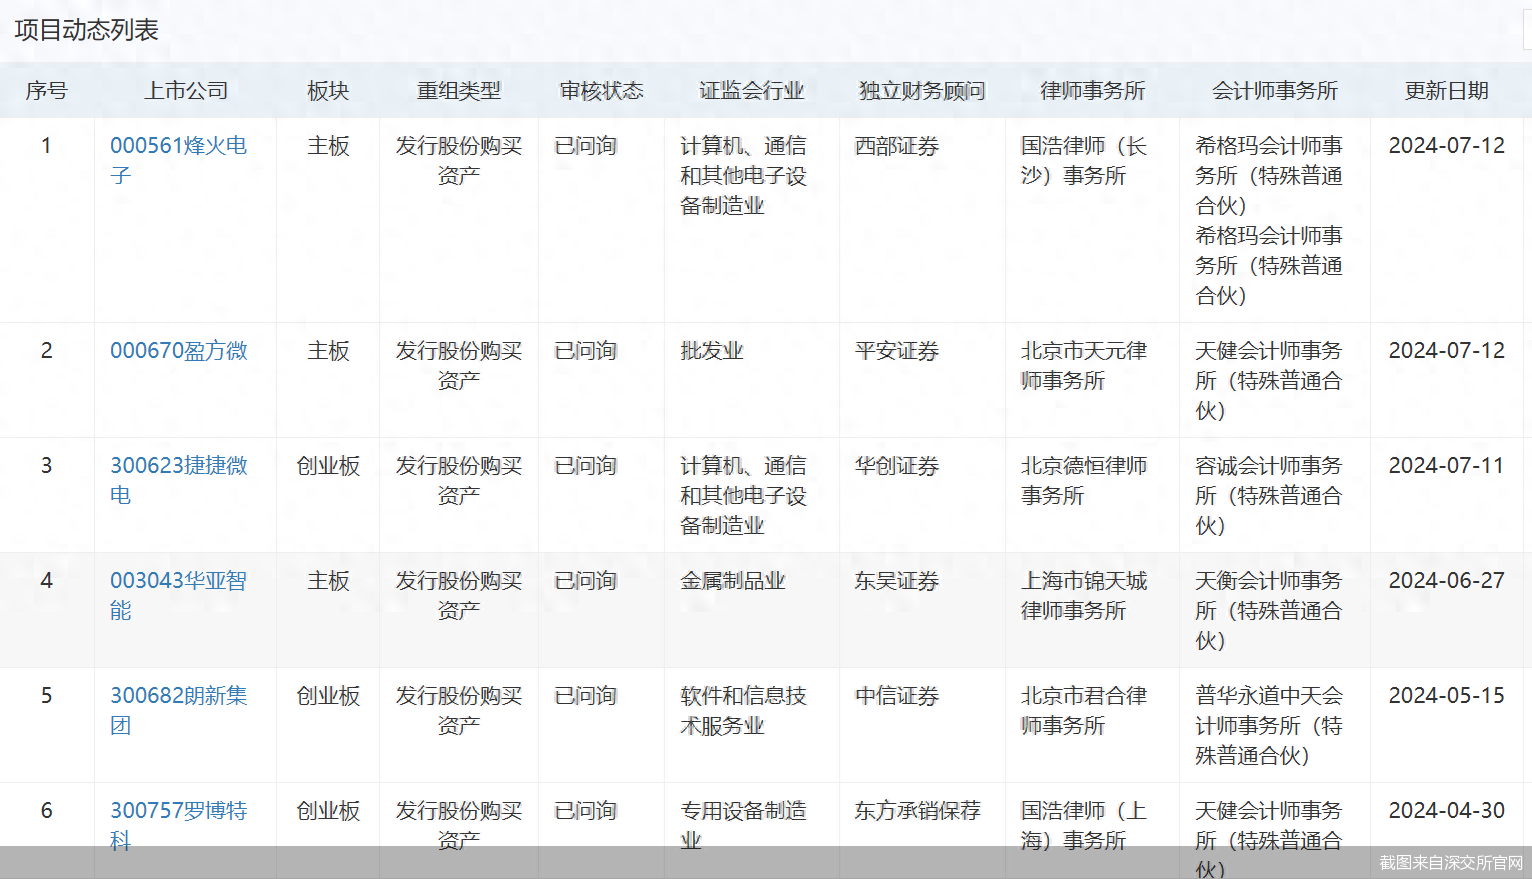Click the 律师事务所 column header
1532x879 pixels.
[1092, 91]
